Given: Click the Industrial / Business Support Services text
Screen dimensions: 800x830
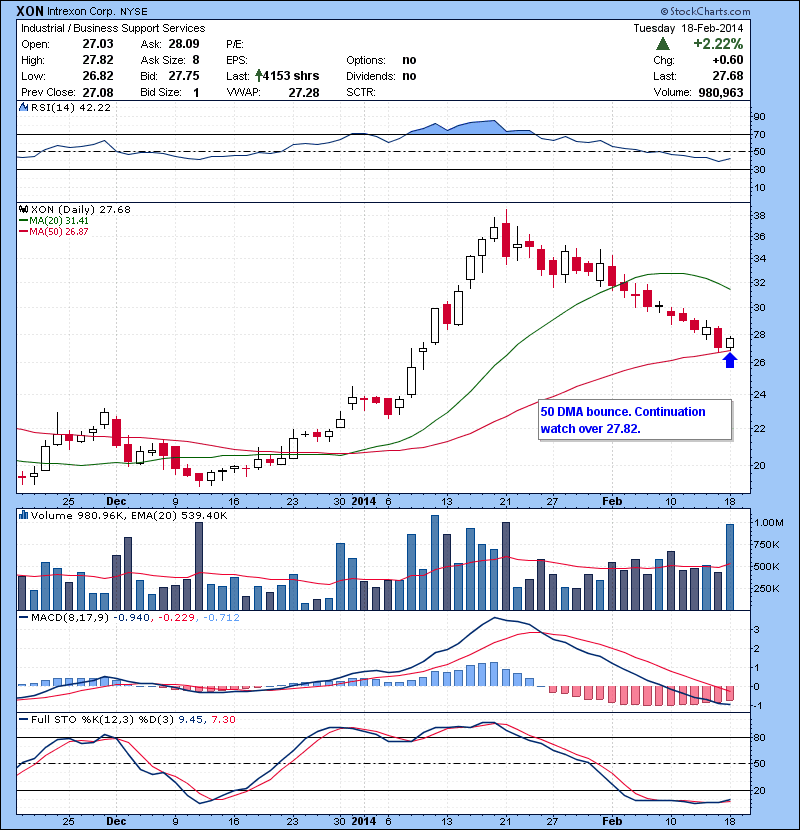Looking at the screenshot, I should [113, 29].
